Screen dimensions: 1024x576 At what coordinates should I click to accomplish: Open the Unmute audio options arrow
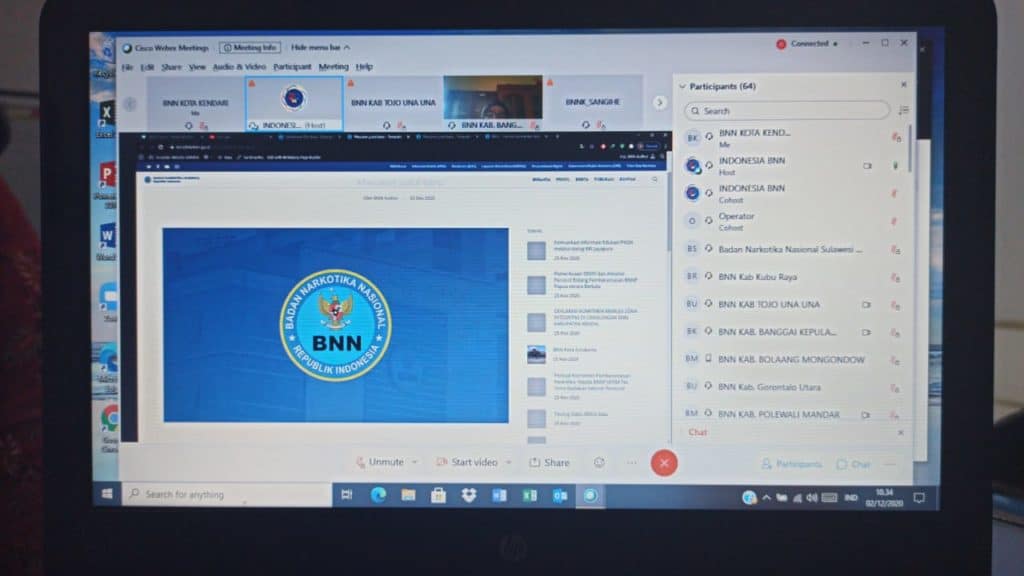click(x=415, y=462)
